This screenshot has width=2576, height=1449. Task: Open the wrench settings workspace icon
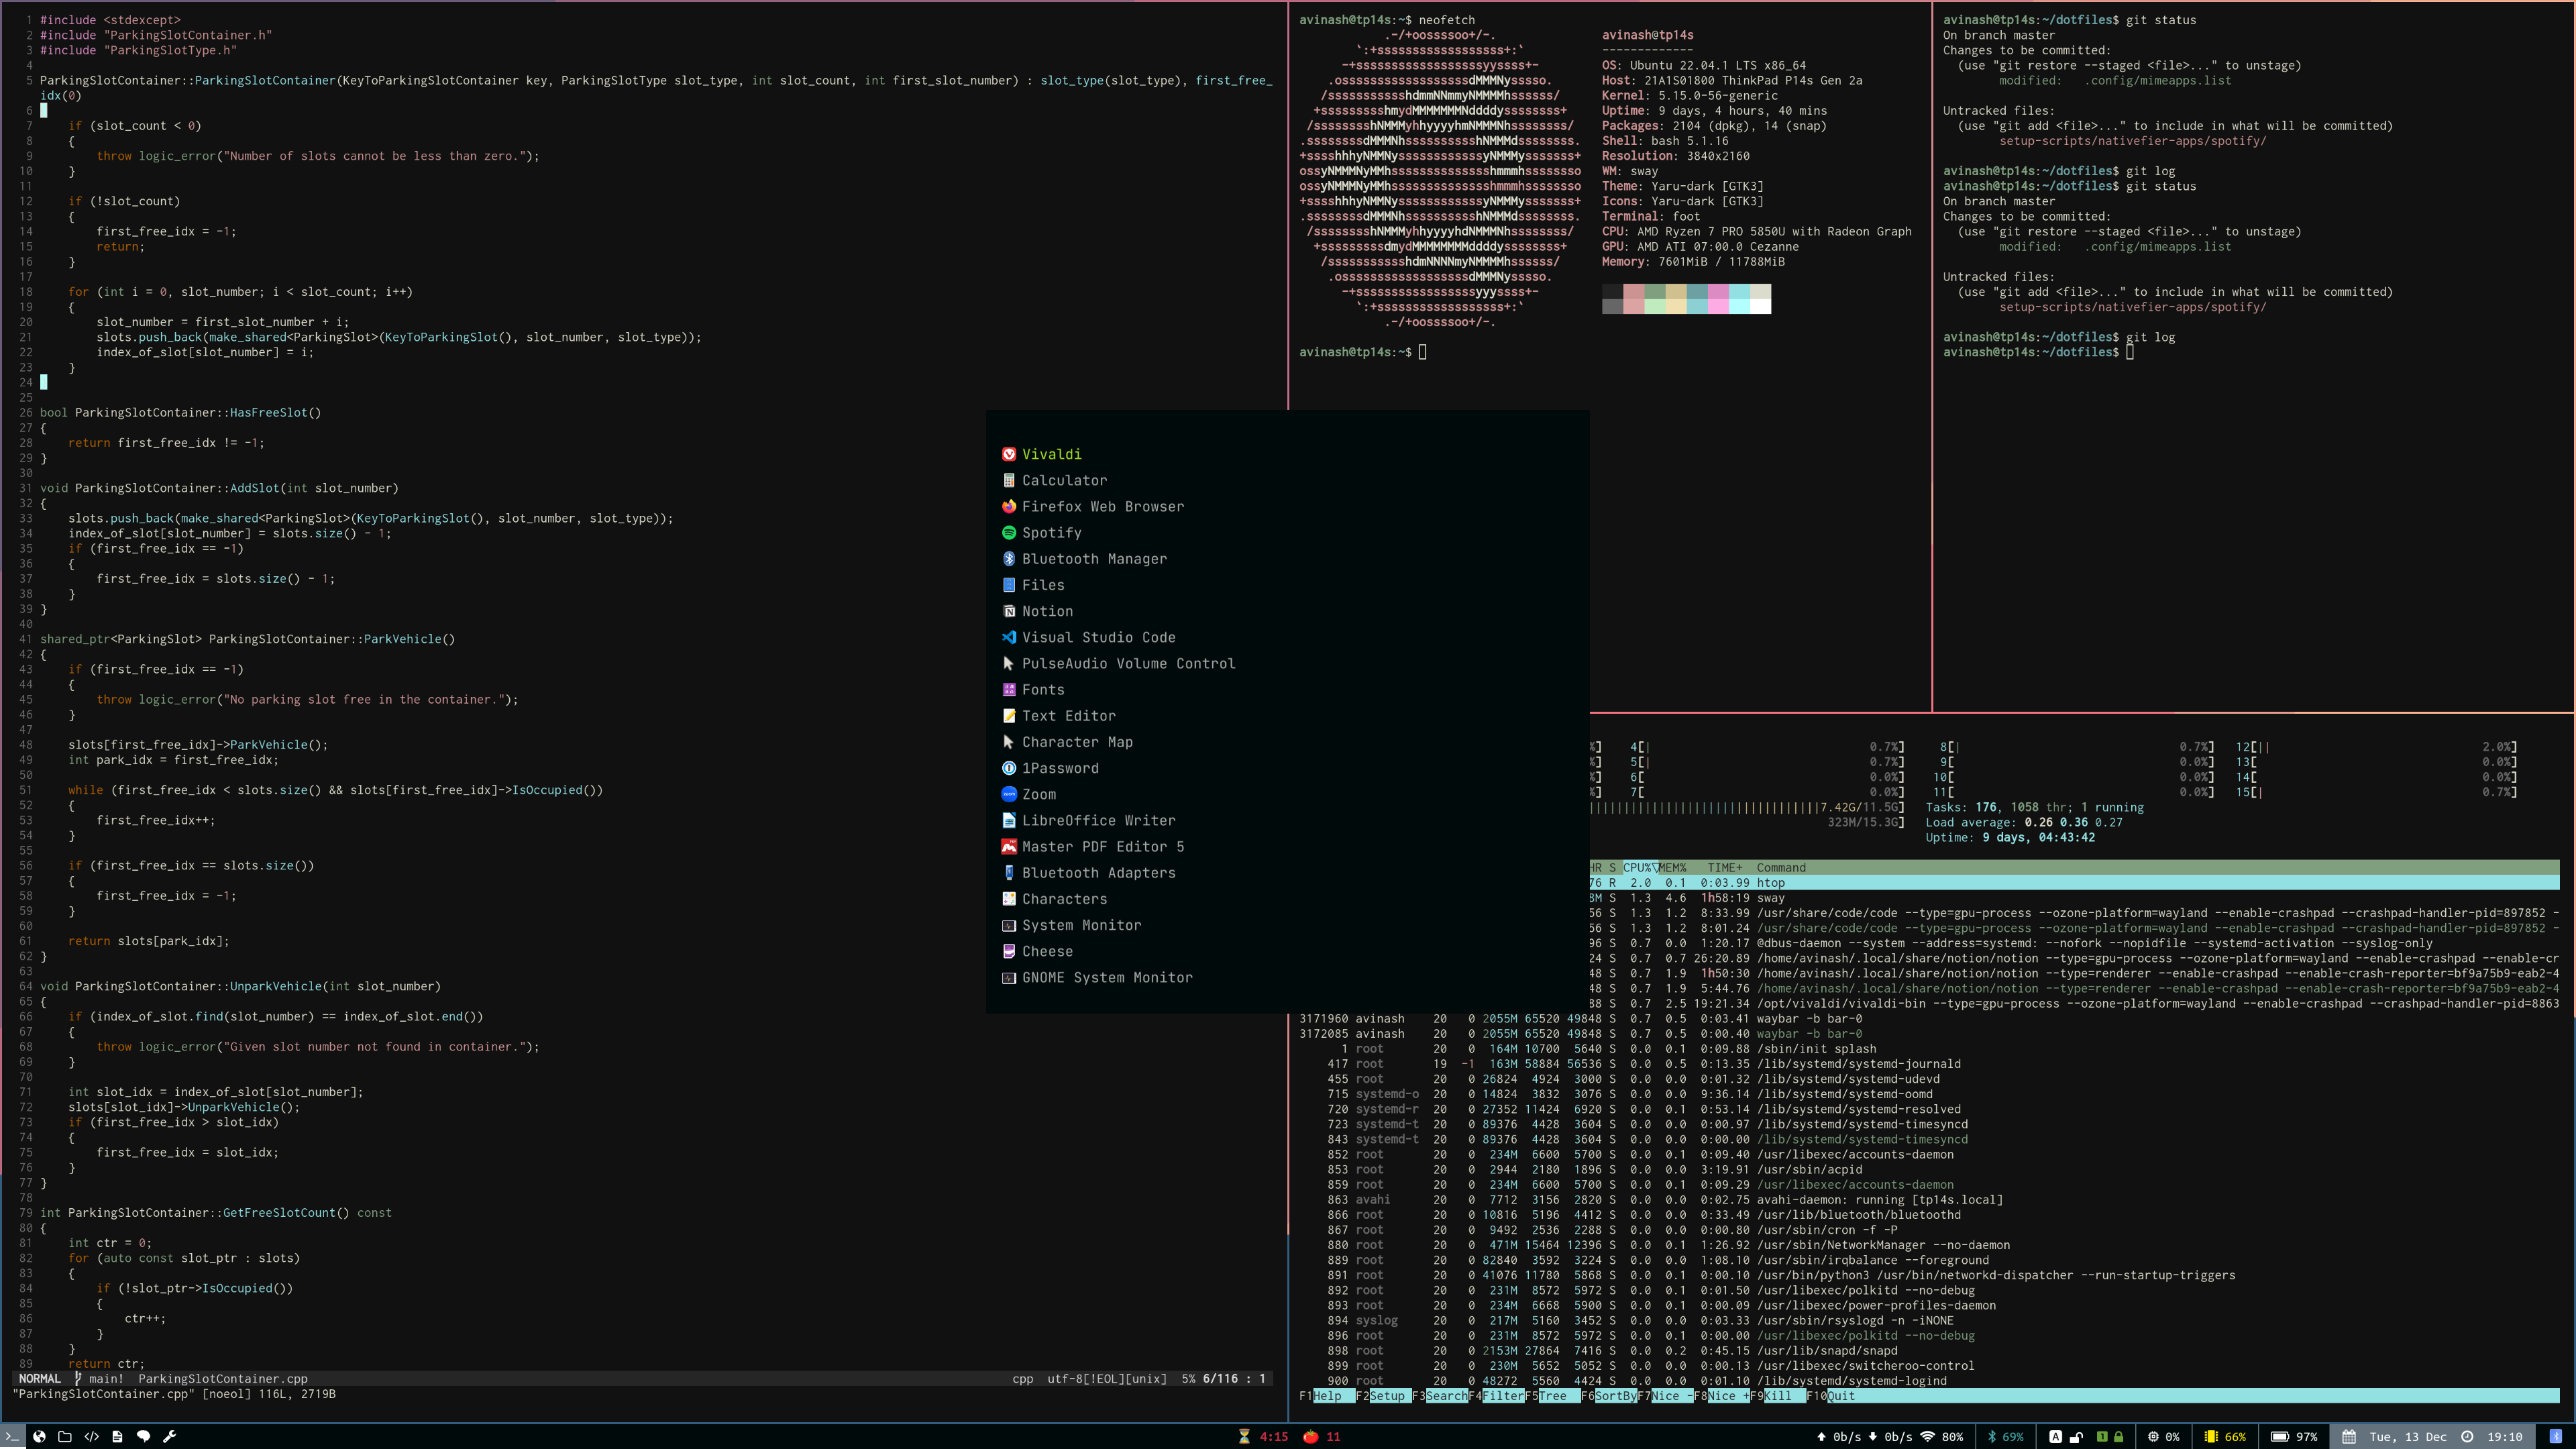coord(169,1436)
